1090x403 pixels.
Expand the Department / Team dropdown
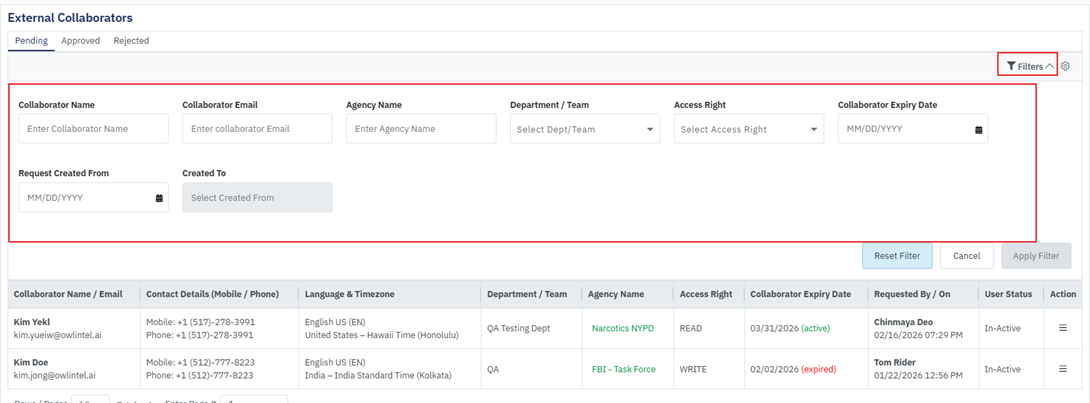(585, 129)
